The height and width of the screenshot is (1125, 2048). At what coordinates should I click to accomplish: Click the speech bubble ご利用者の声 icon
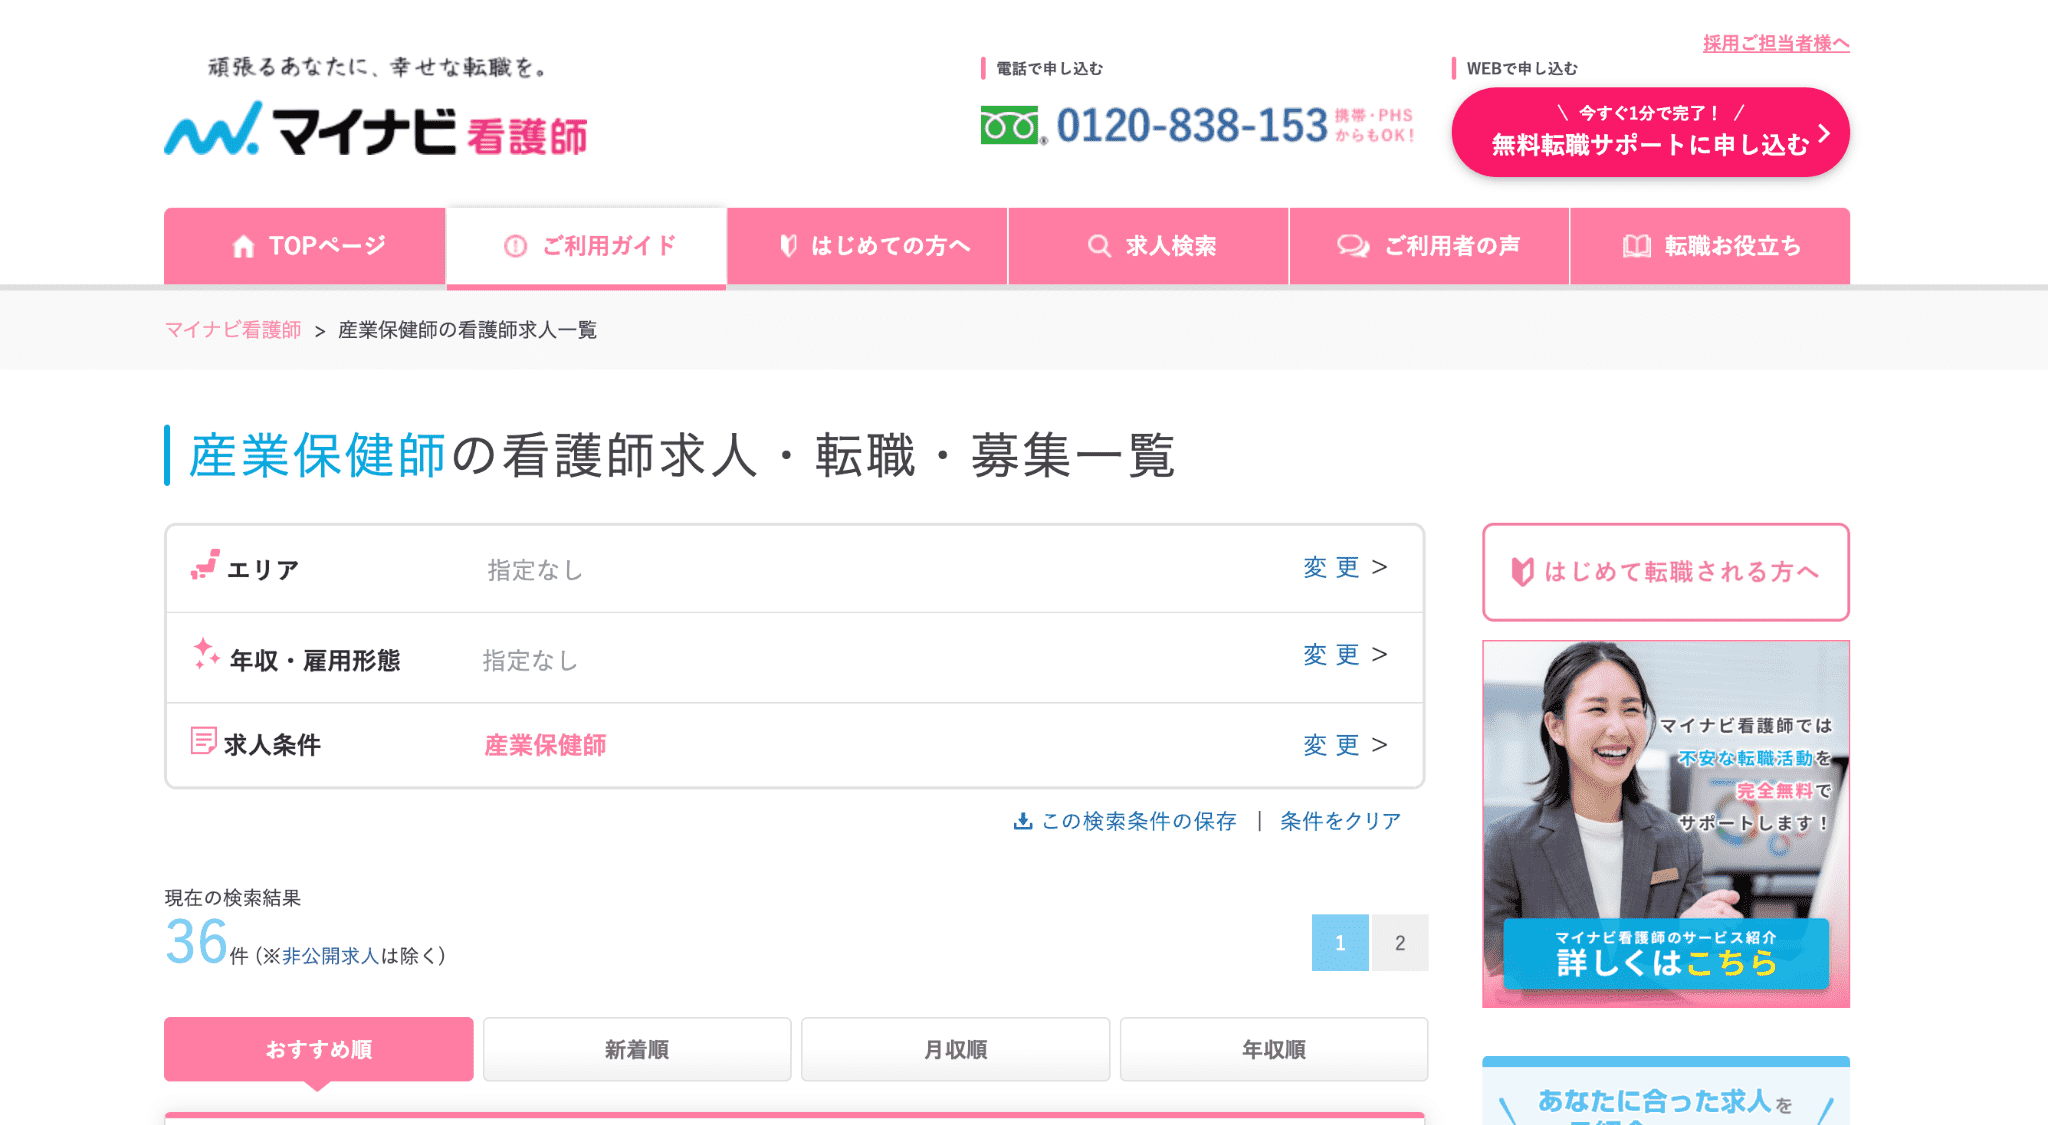1353,246
